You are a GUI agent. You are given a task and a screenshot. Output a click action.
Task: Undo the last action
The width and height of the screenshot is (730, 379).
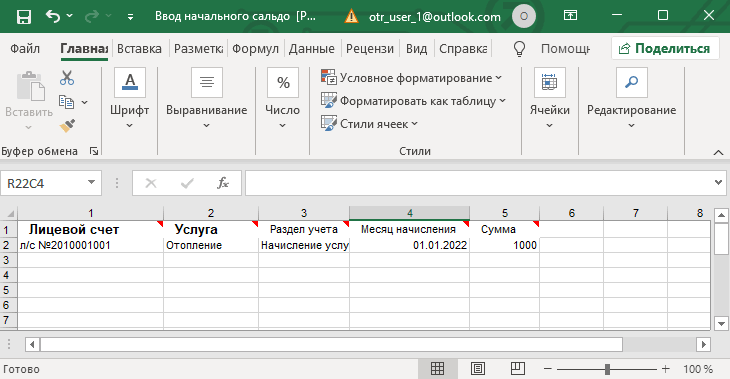53,16
